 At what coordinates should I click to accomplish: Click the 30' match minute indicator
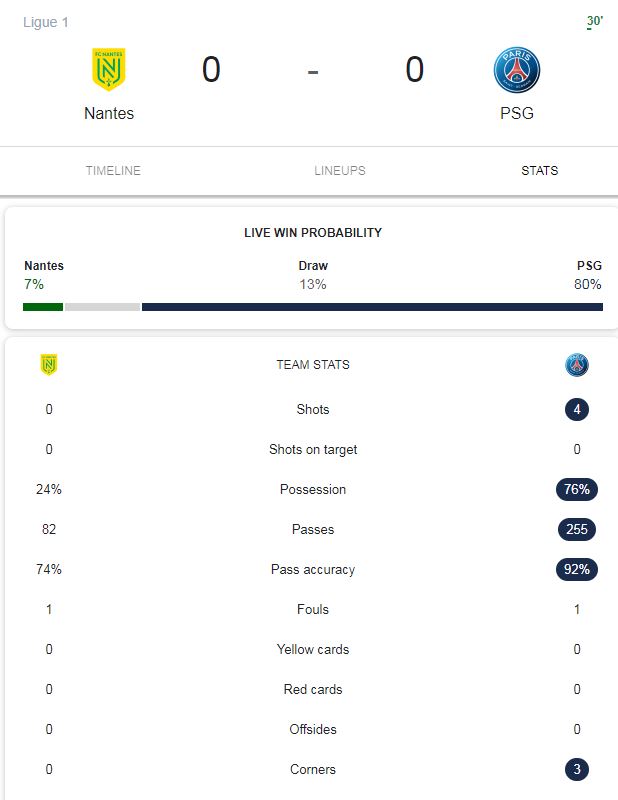coord(595,21)
